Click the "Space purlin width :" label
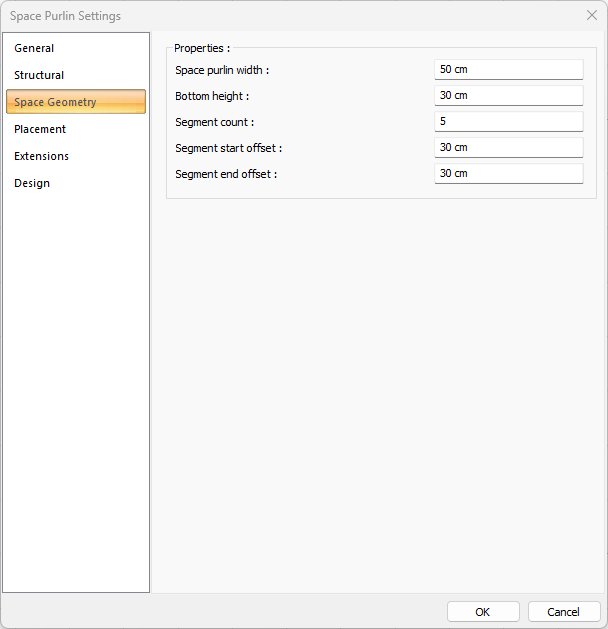 pyautogui.click(x=222, y=70)
